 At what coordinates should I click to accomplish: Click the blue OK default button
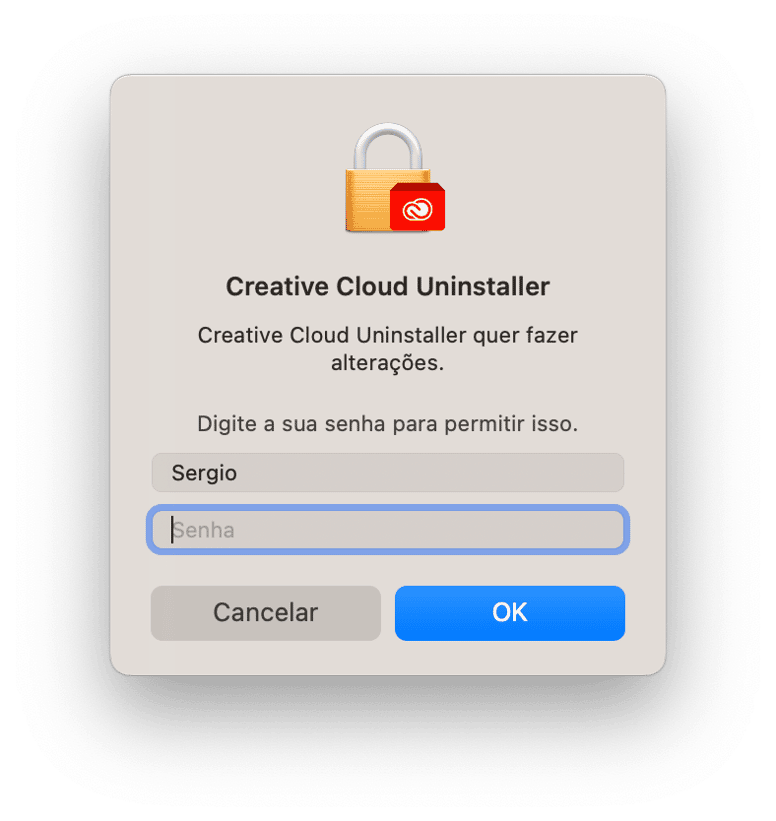point(510,613)
